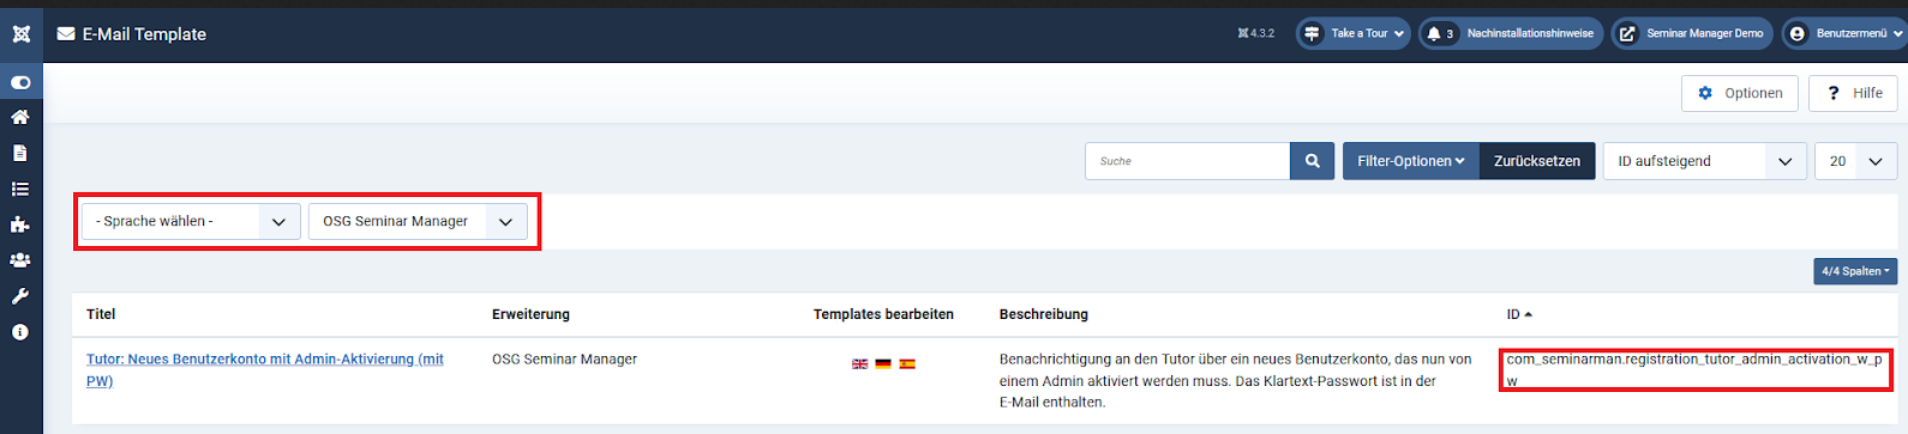Click the com_seminarman.registration_tutor ID text
Screen dimensions: 1908x434
tap(1694, 370)
